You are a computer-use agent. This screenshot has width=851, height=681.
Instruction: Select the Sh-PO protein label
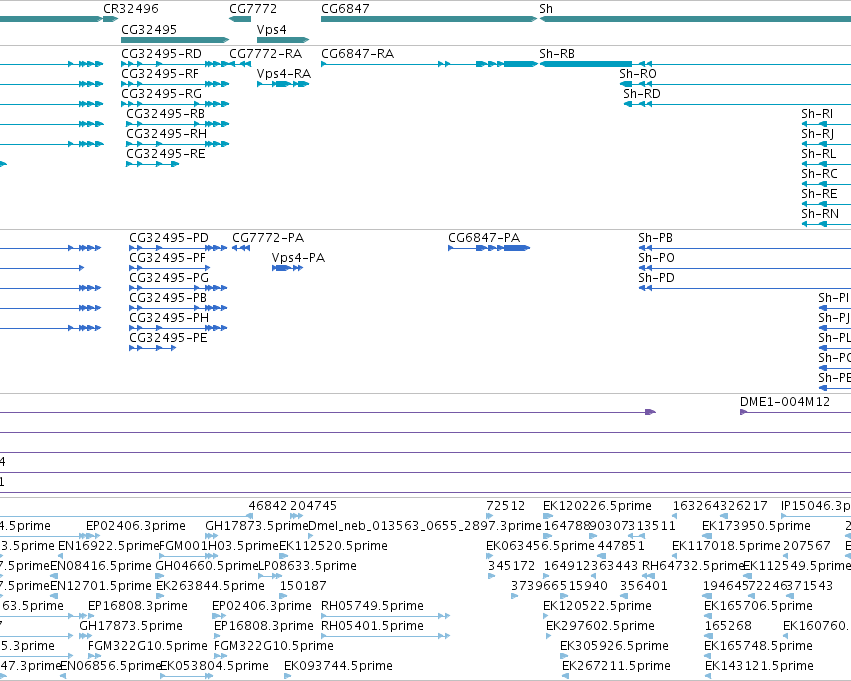(x=656, y=258)
